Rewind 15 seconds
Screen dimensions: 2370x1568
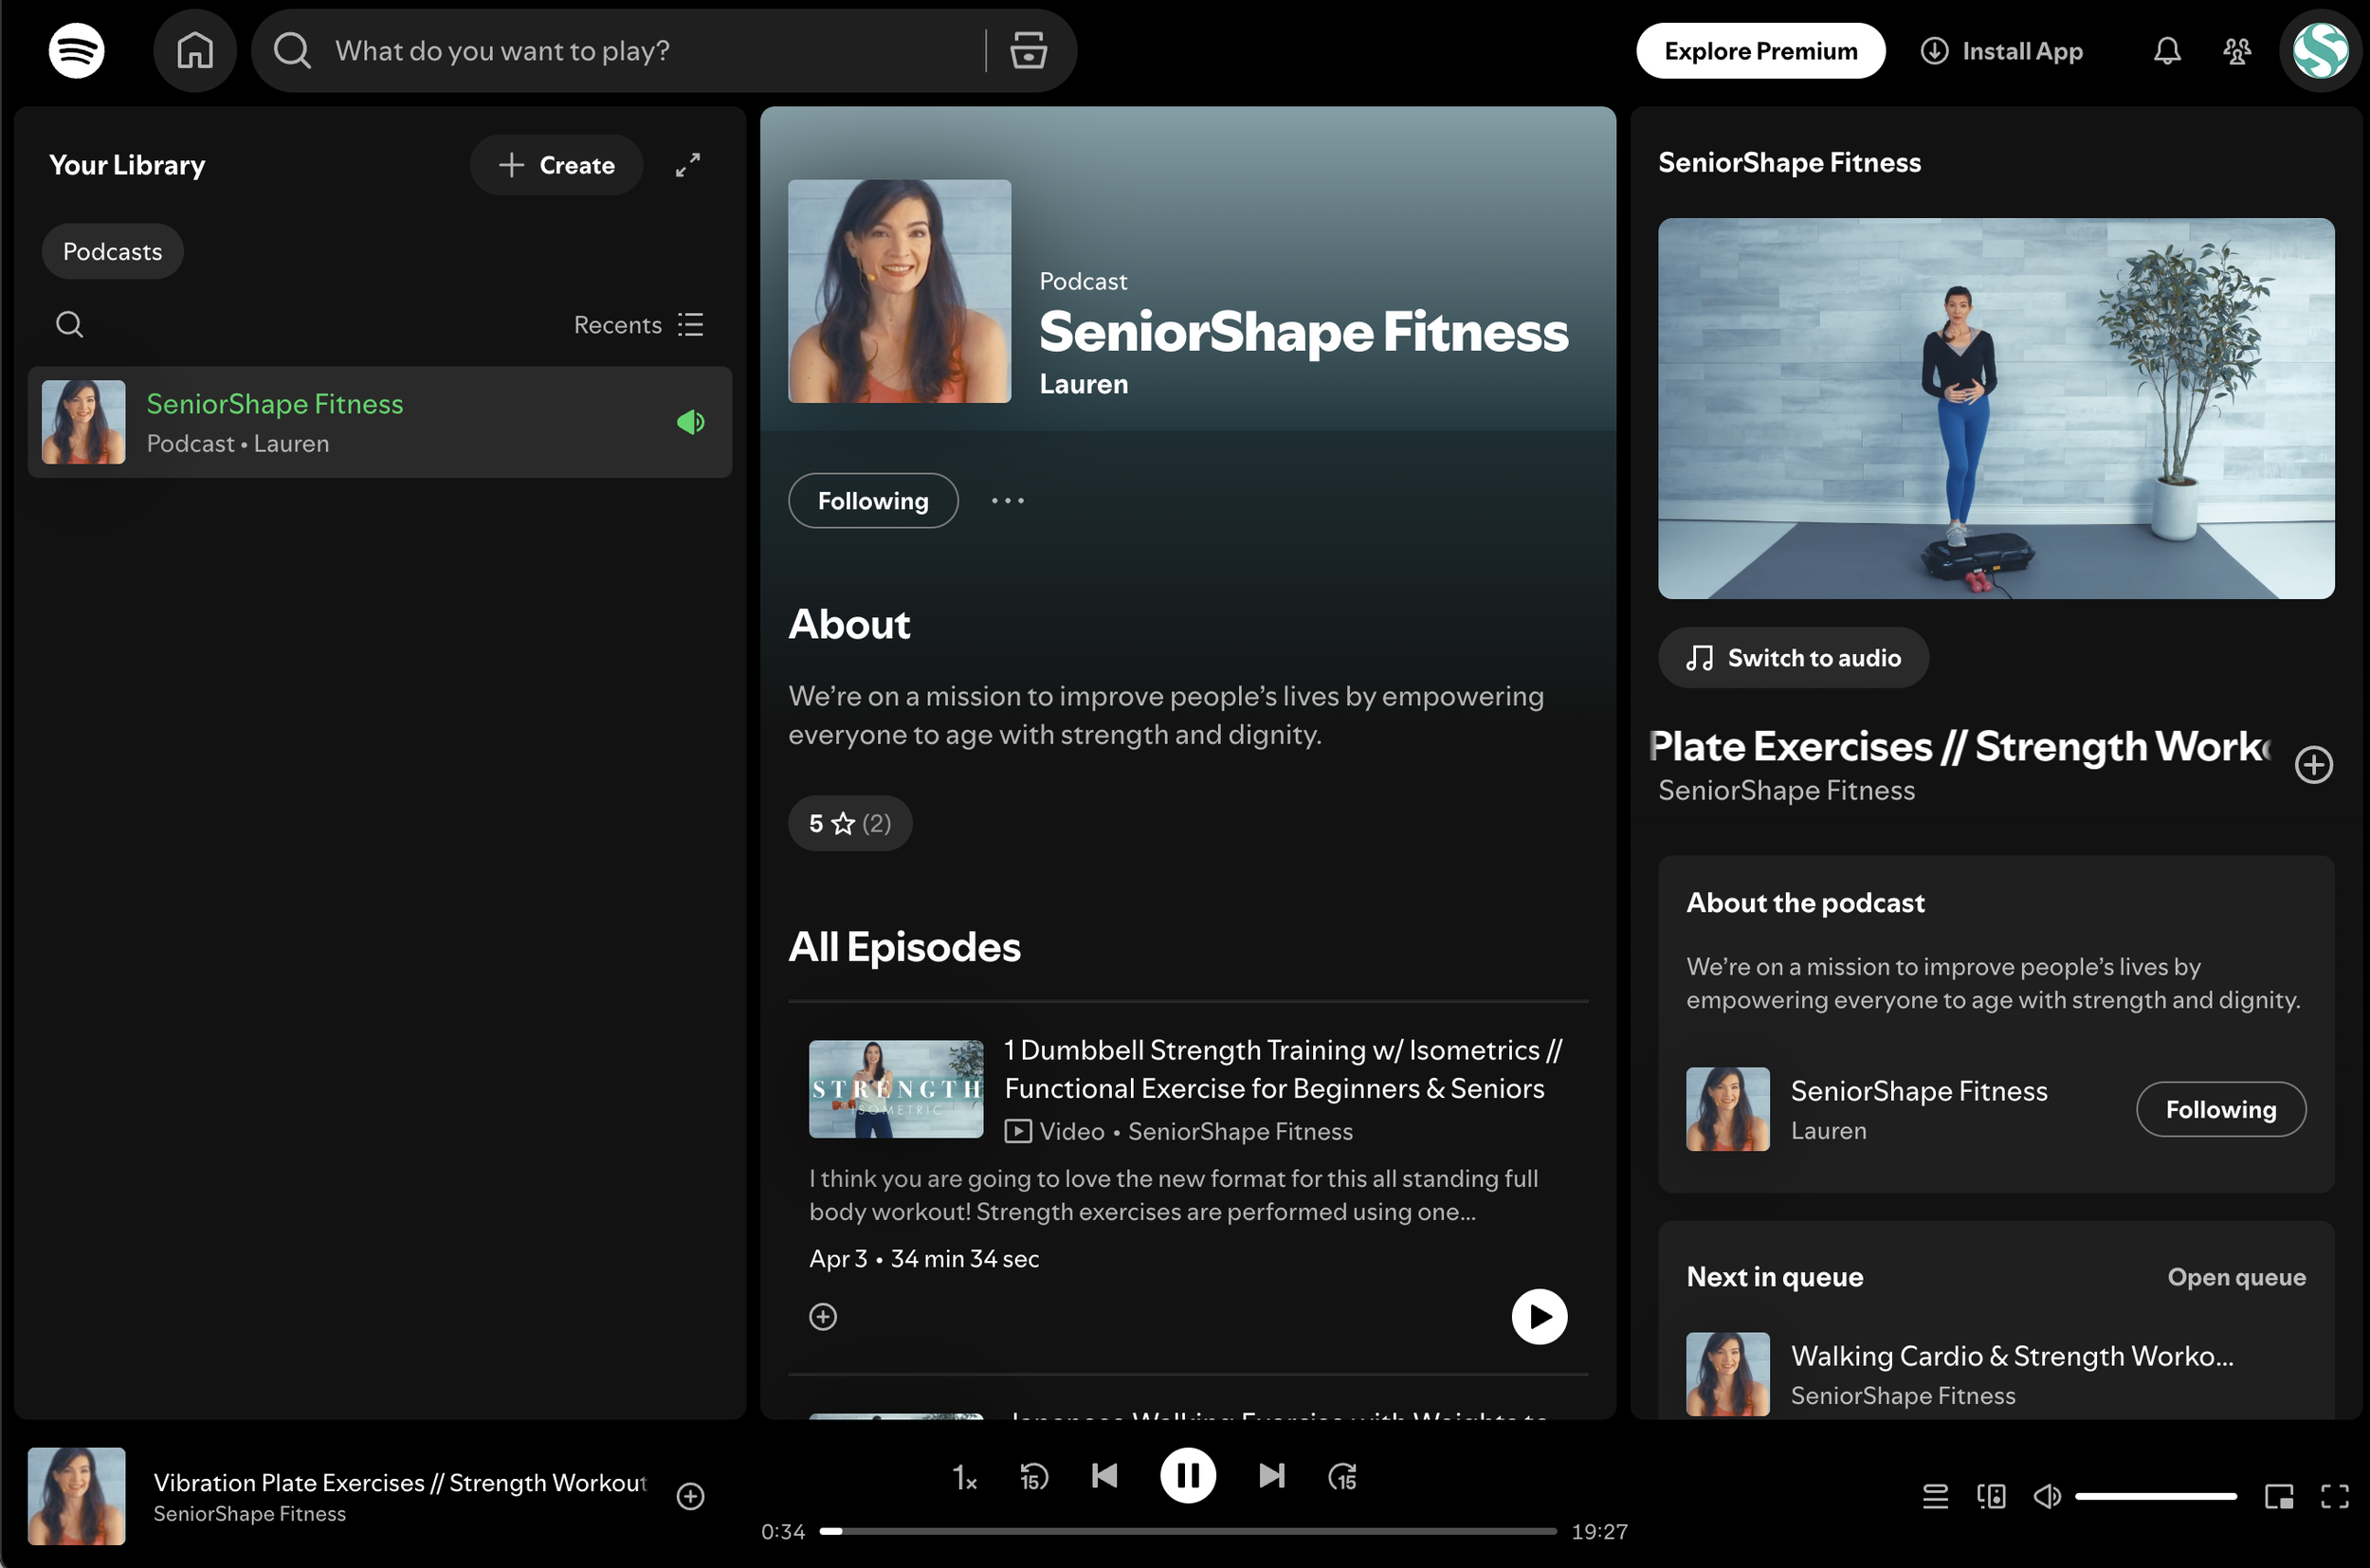click(x=1034, y=1476)
